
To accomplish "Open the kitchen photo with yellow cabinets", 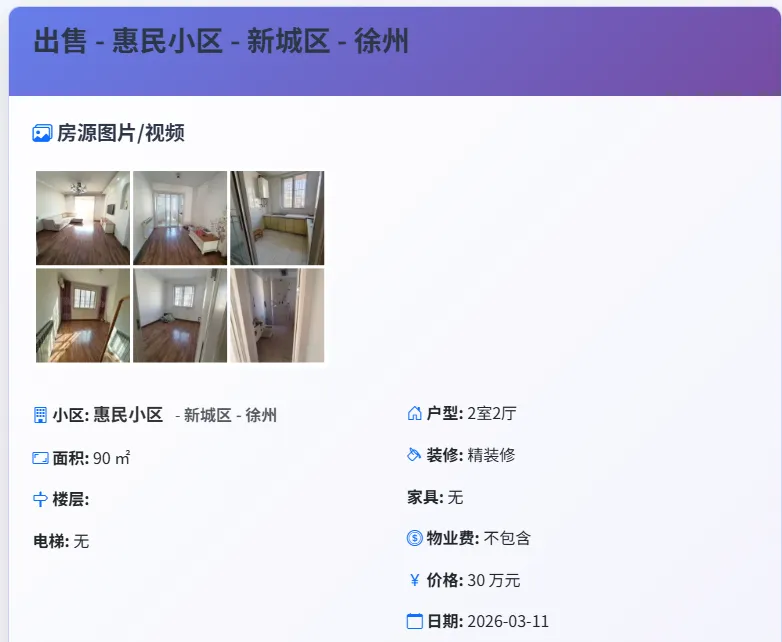I will (277, 218).
